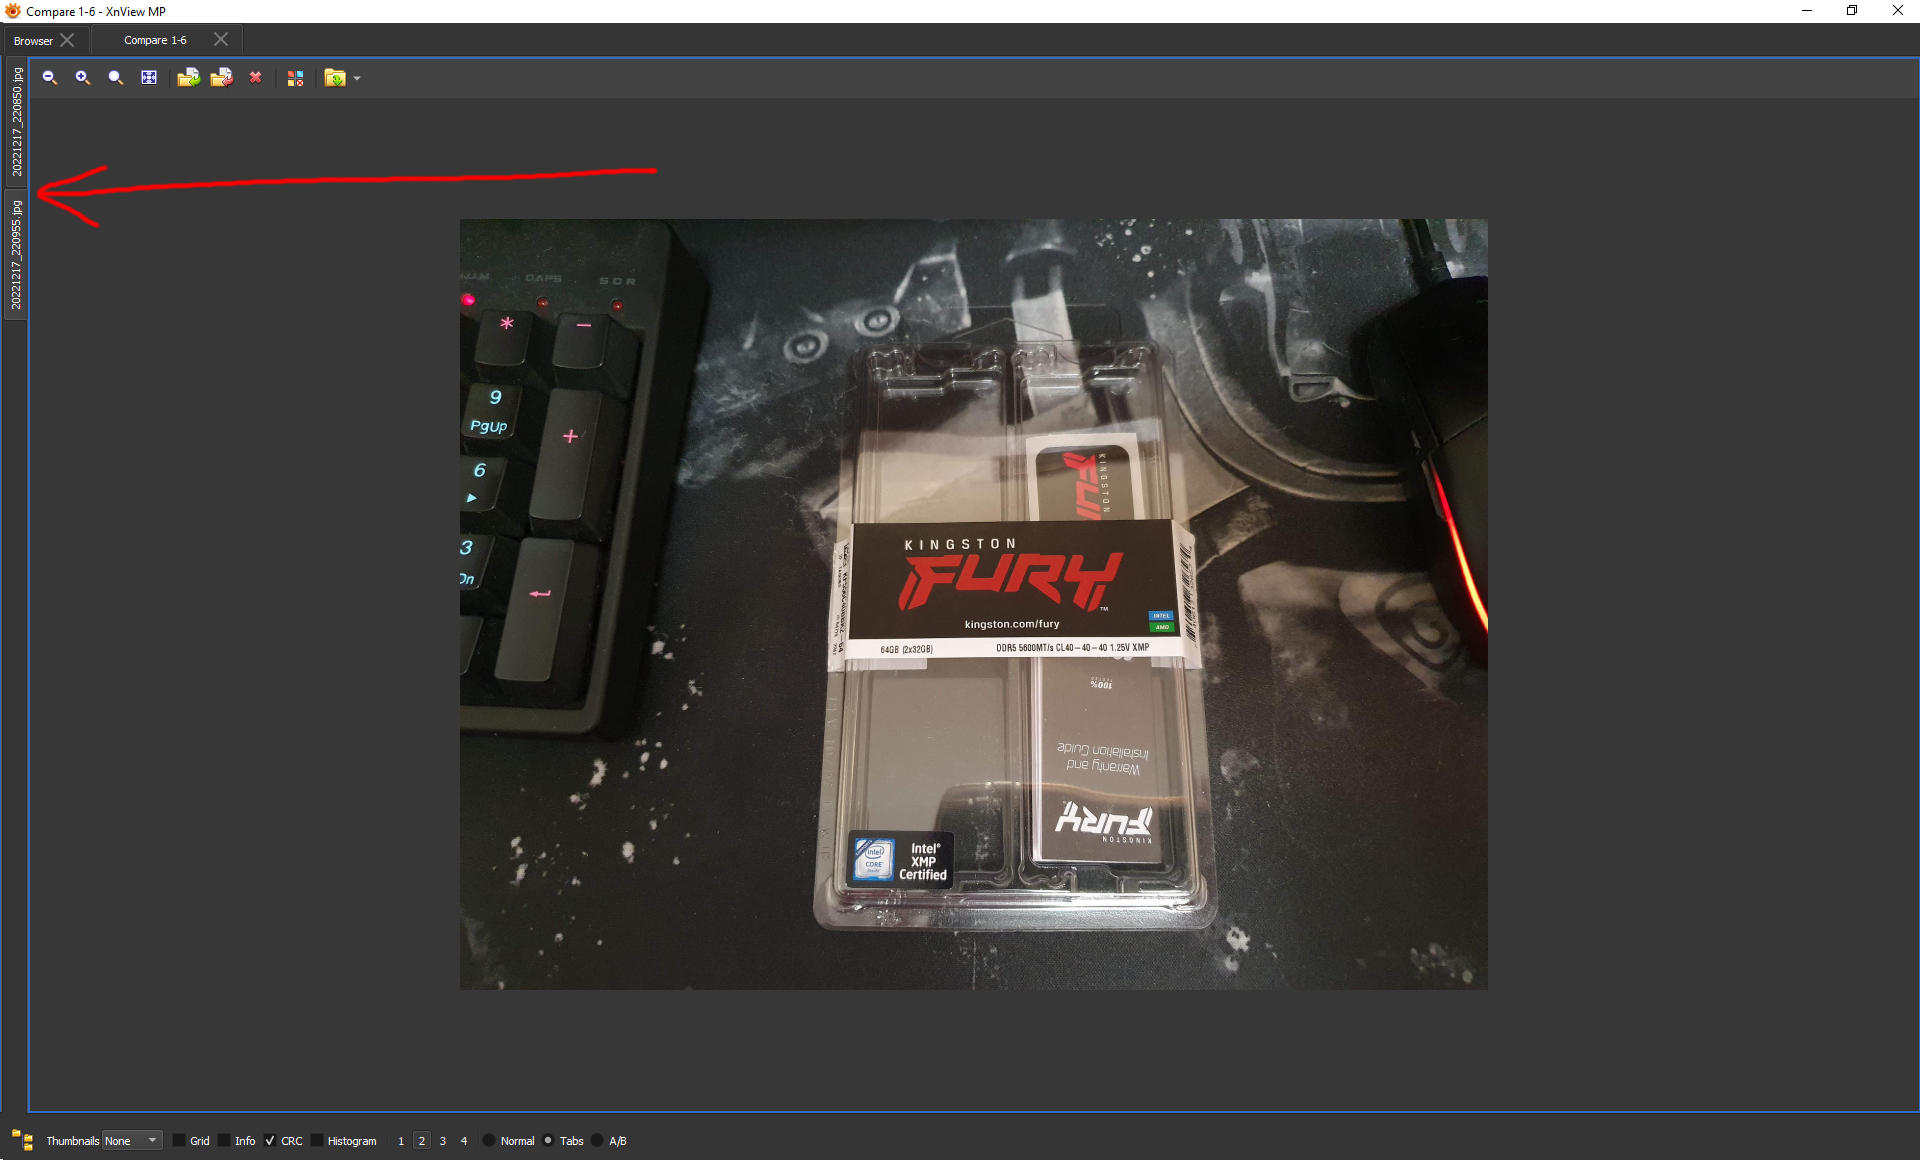Uncheck the CRC checkbox
The image size is (1920, 1160).
click(270, 1141)
